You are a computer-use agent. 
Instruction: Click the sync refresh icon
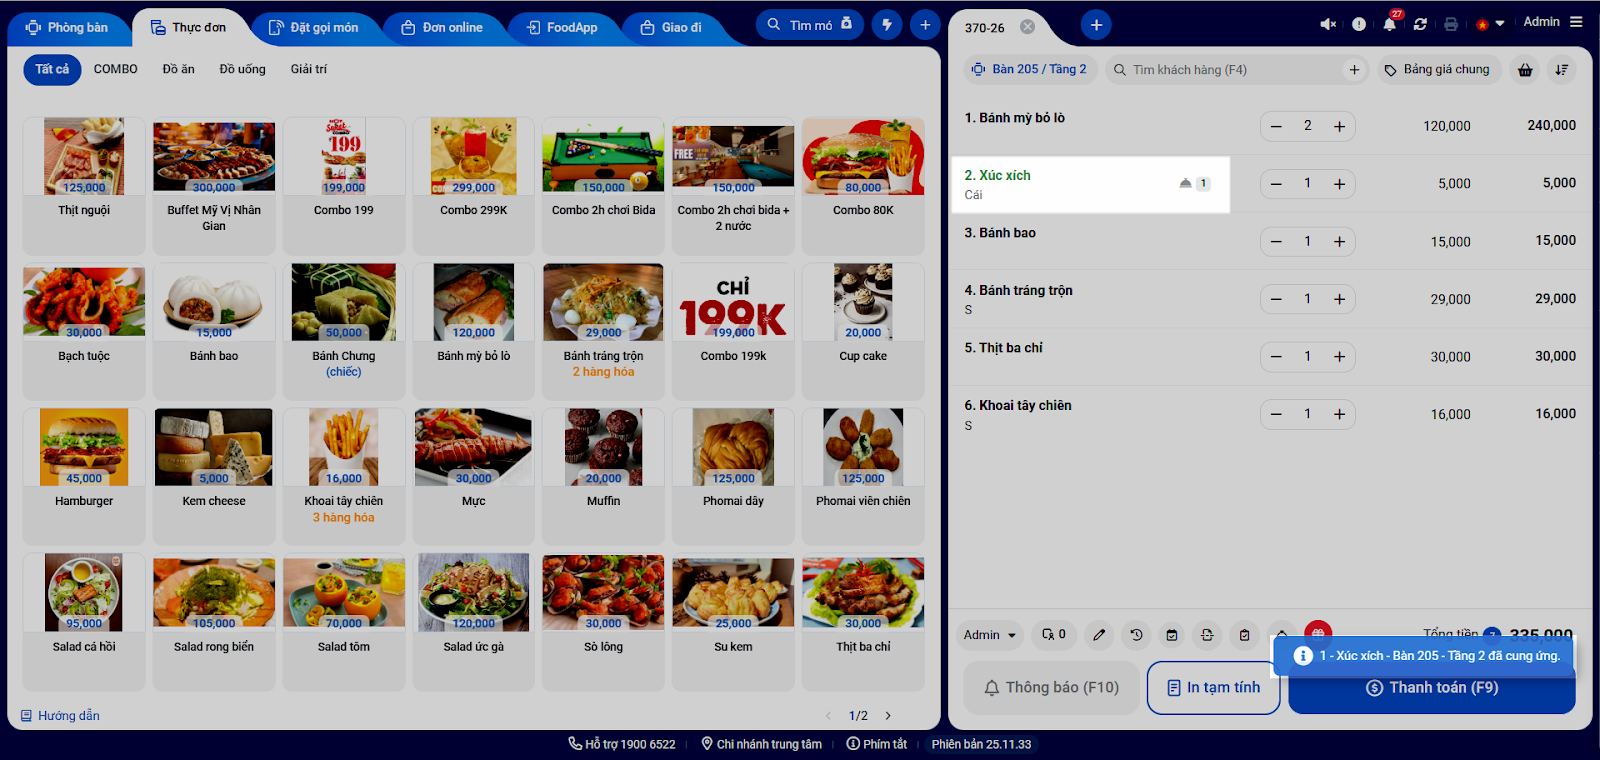coord(1420,24)
